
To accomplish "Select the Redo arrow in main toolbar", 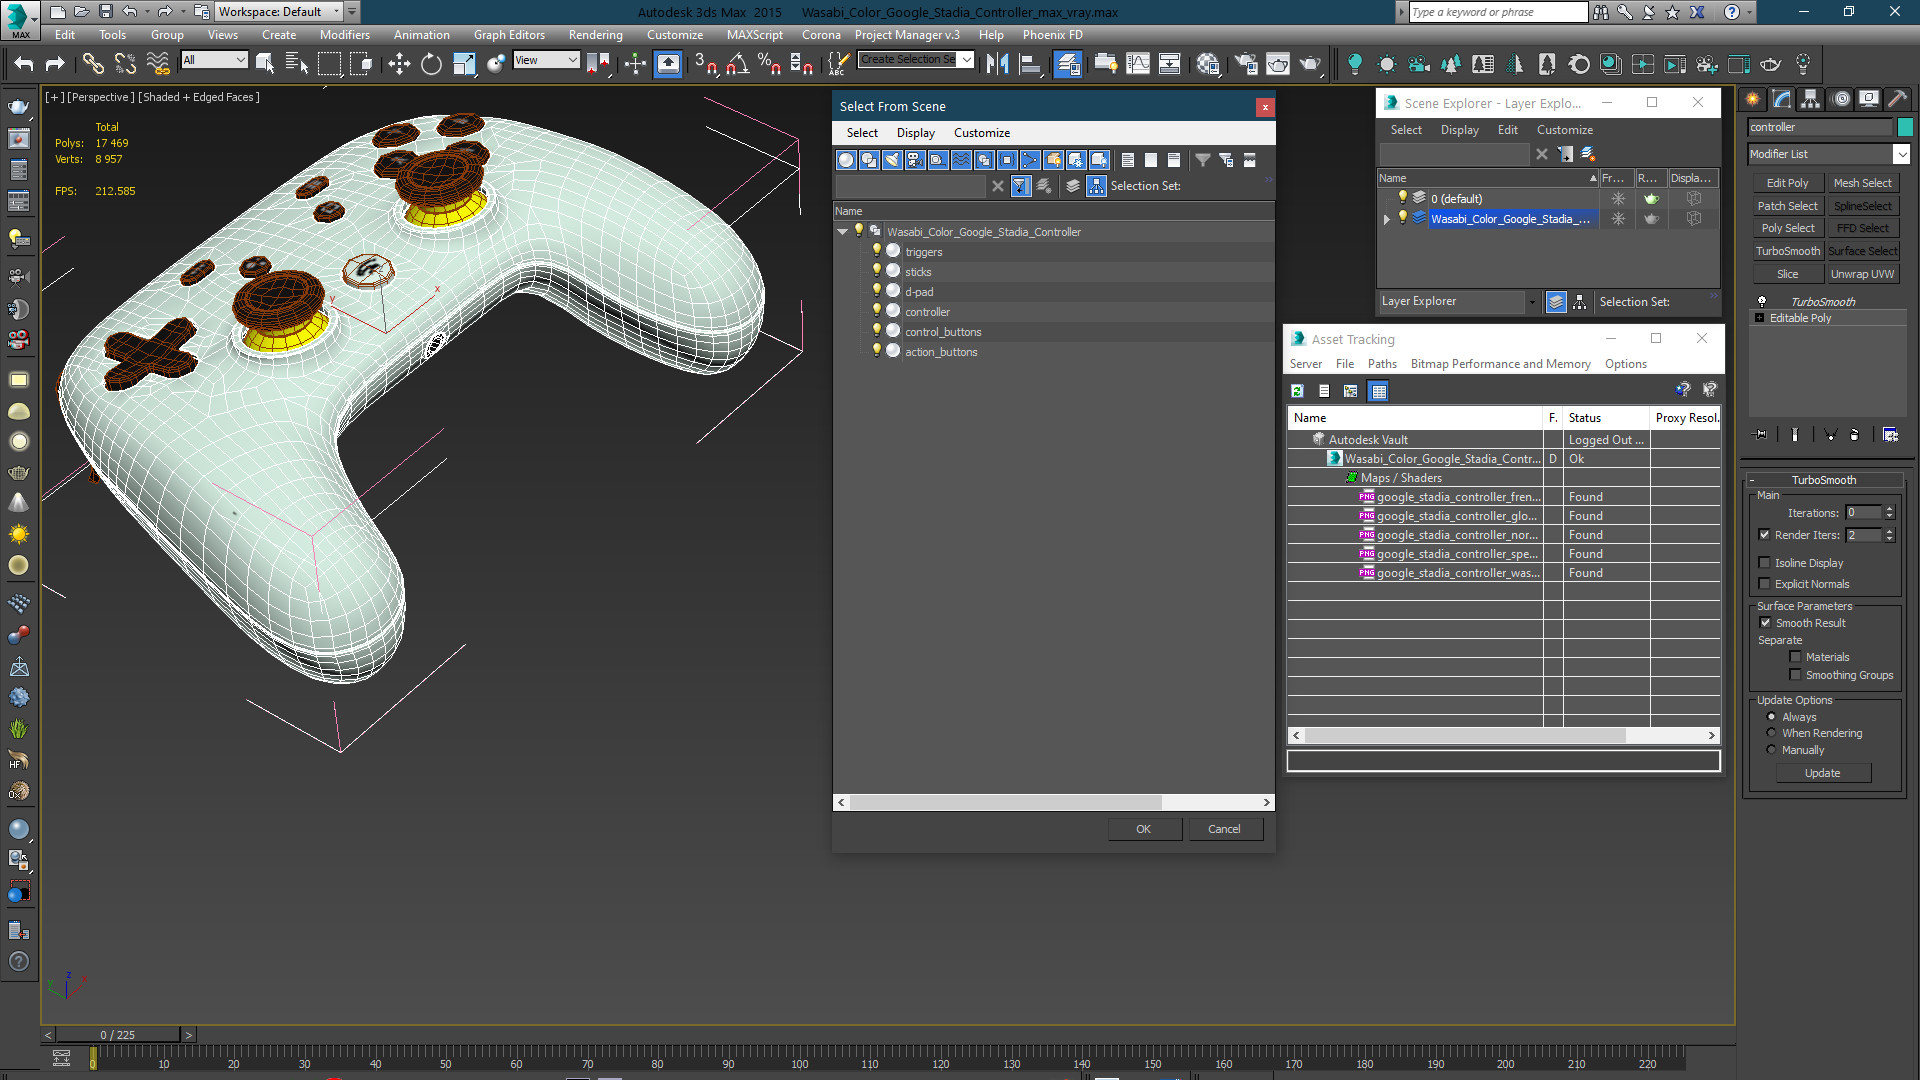I will [55, 65].
